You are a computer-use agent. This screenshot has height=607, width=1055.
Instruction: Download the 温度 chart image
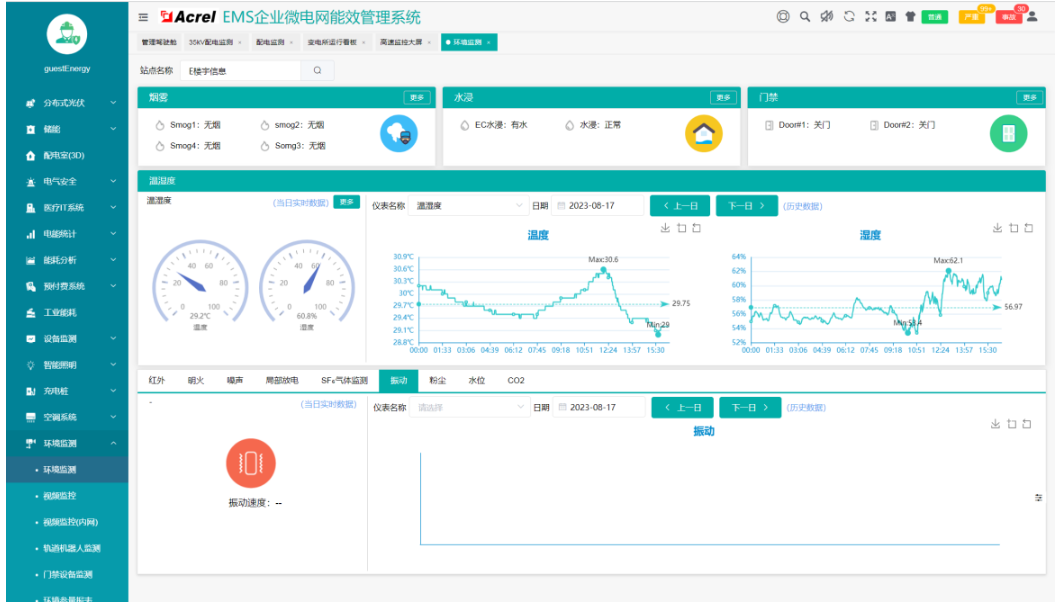(665, 228)
